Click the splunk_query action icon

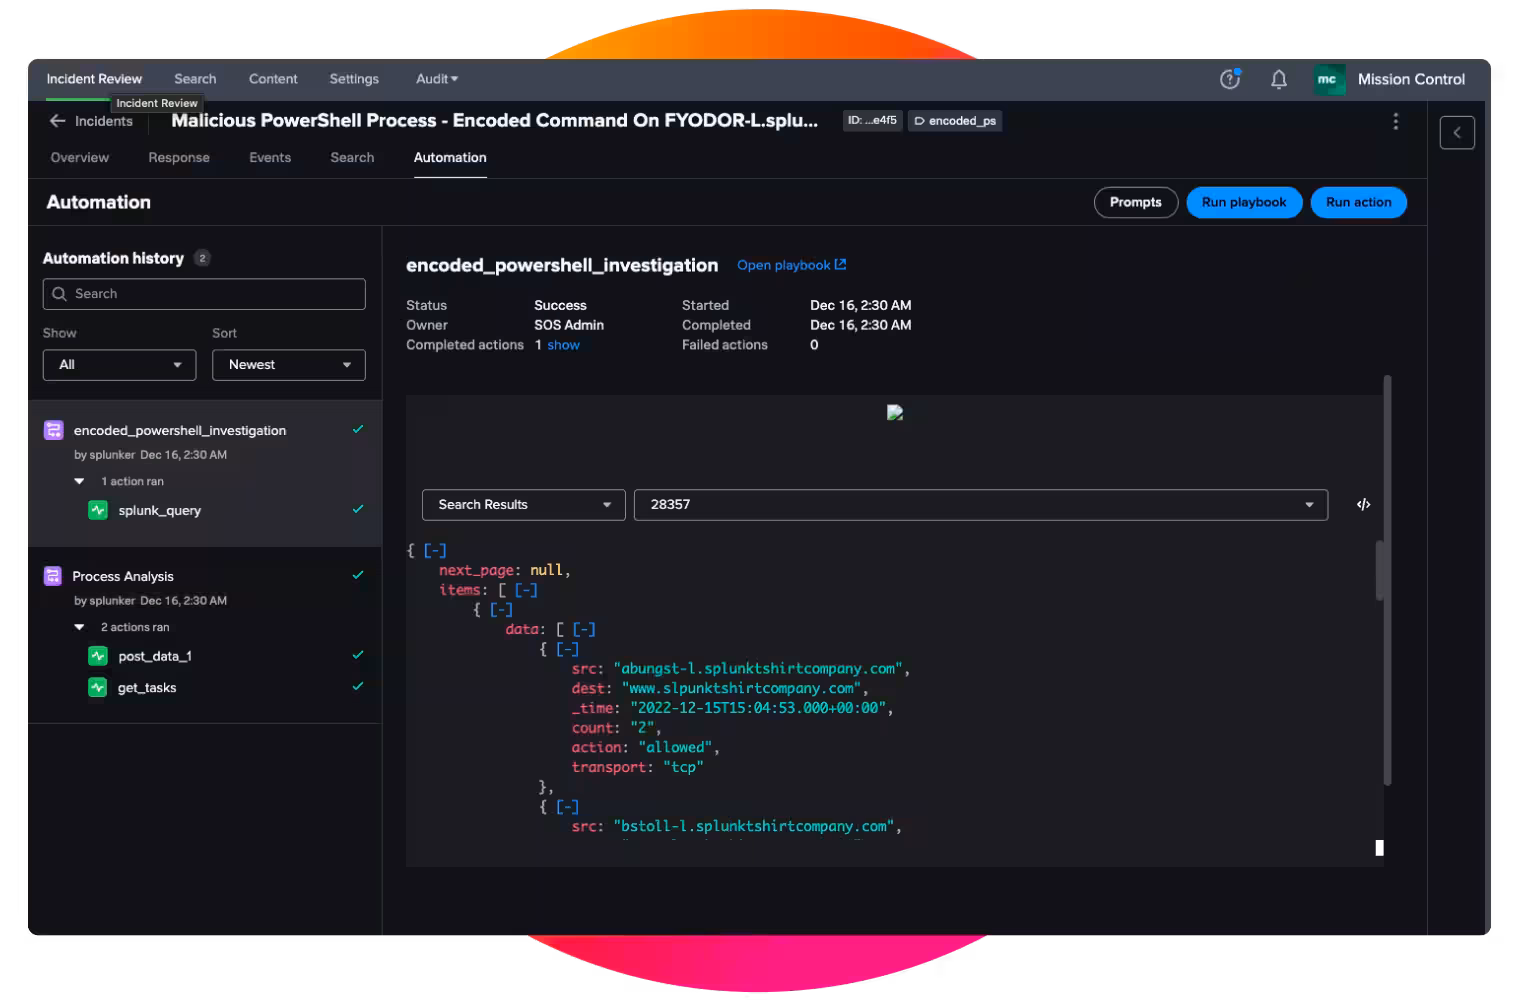point(98,511)
